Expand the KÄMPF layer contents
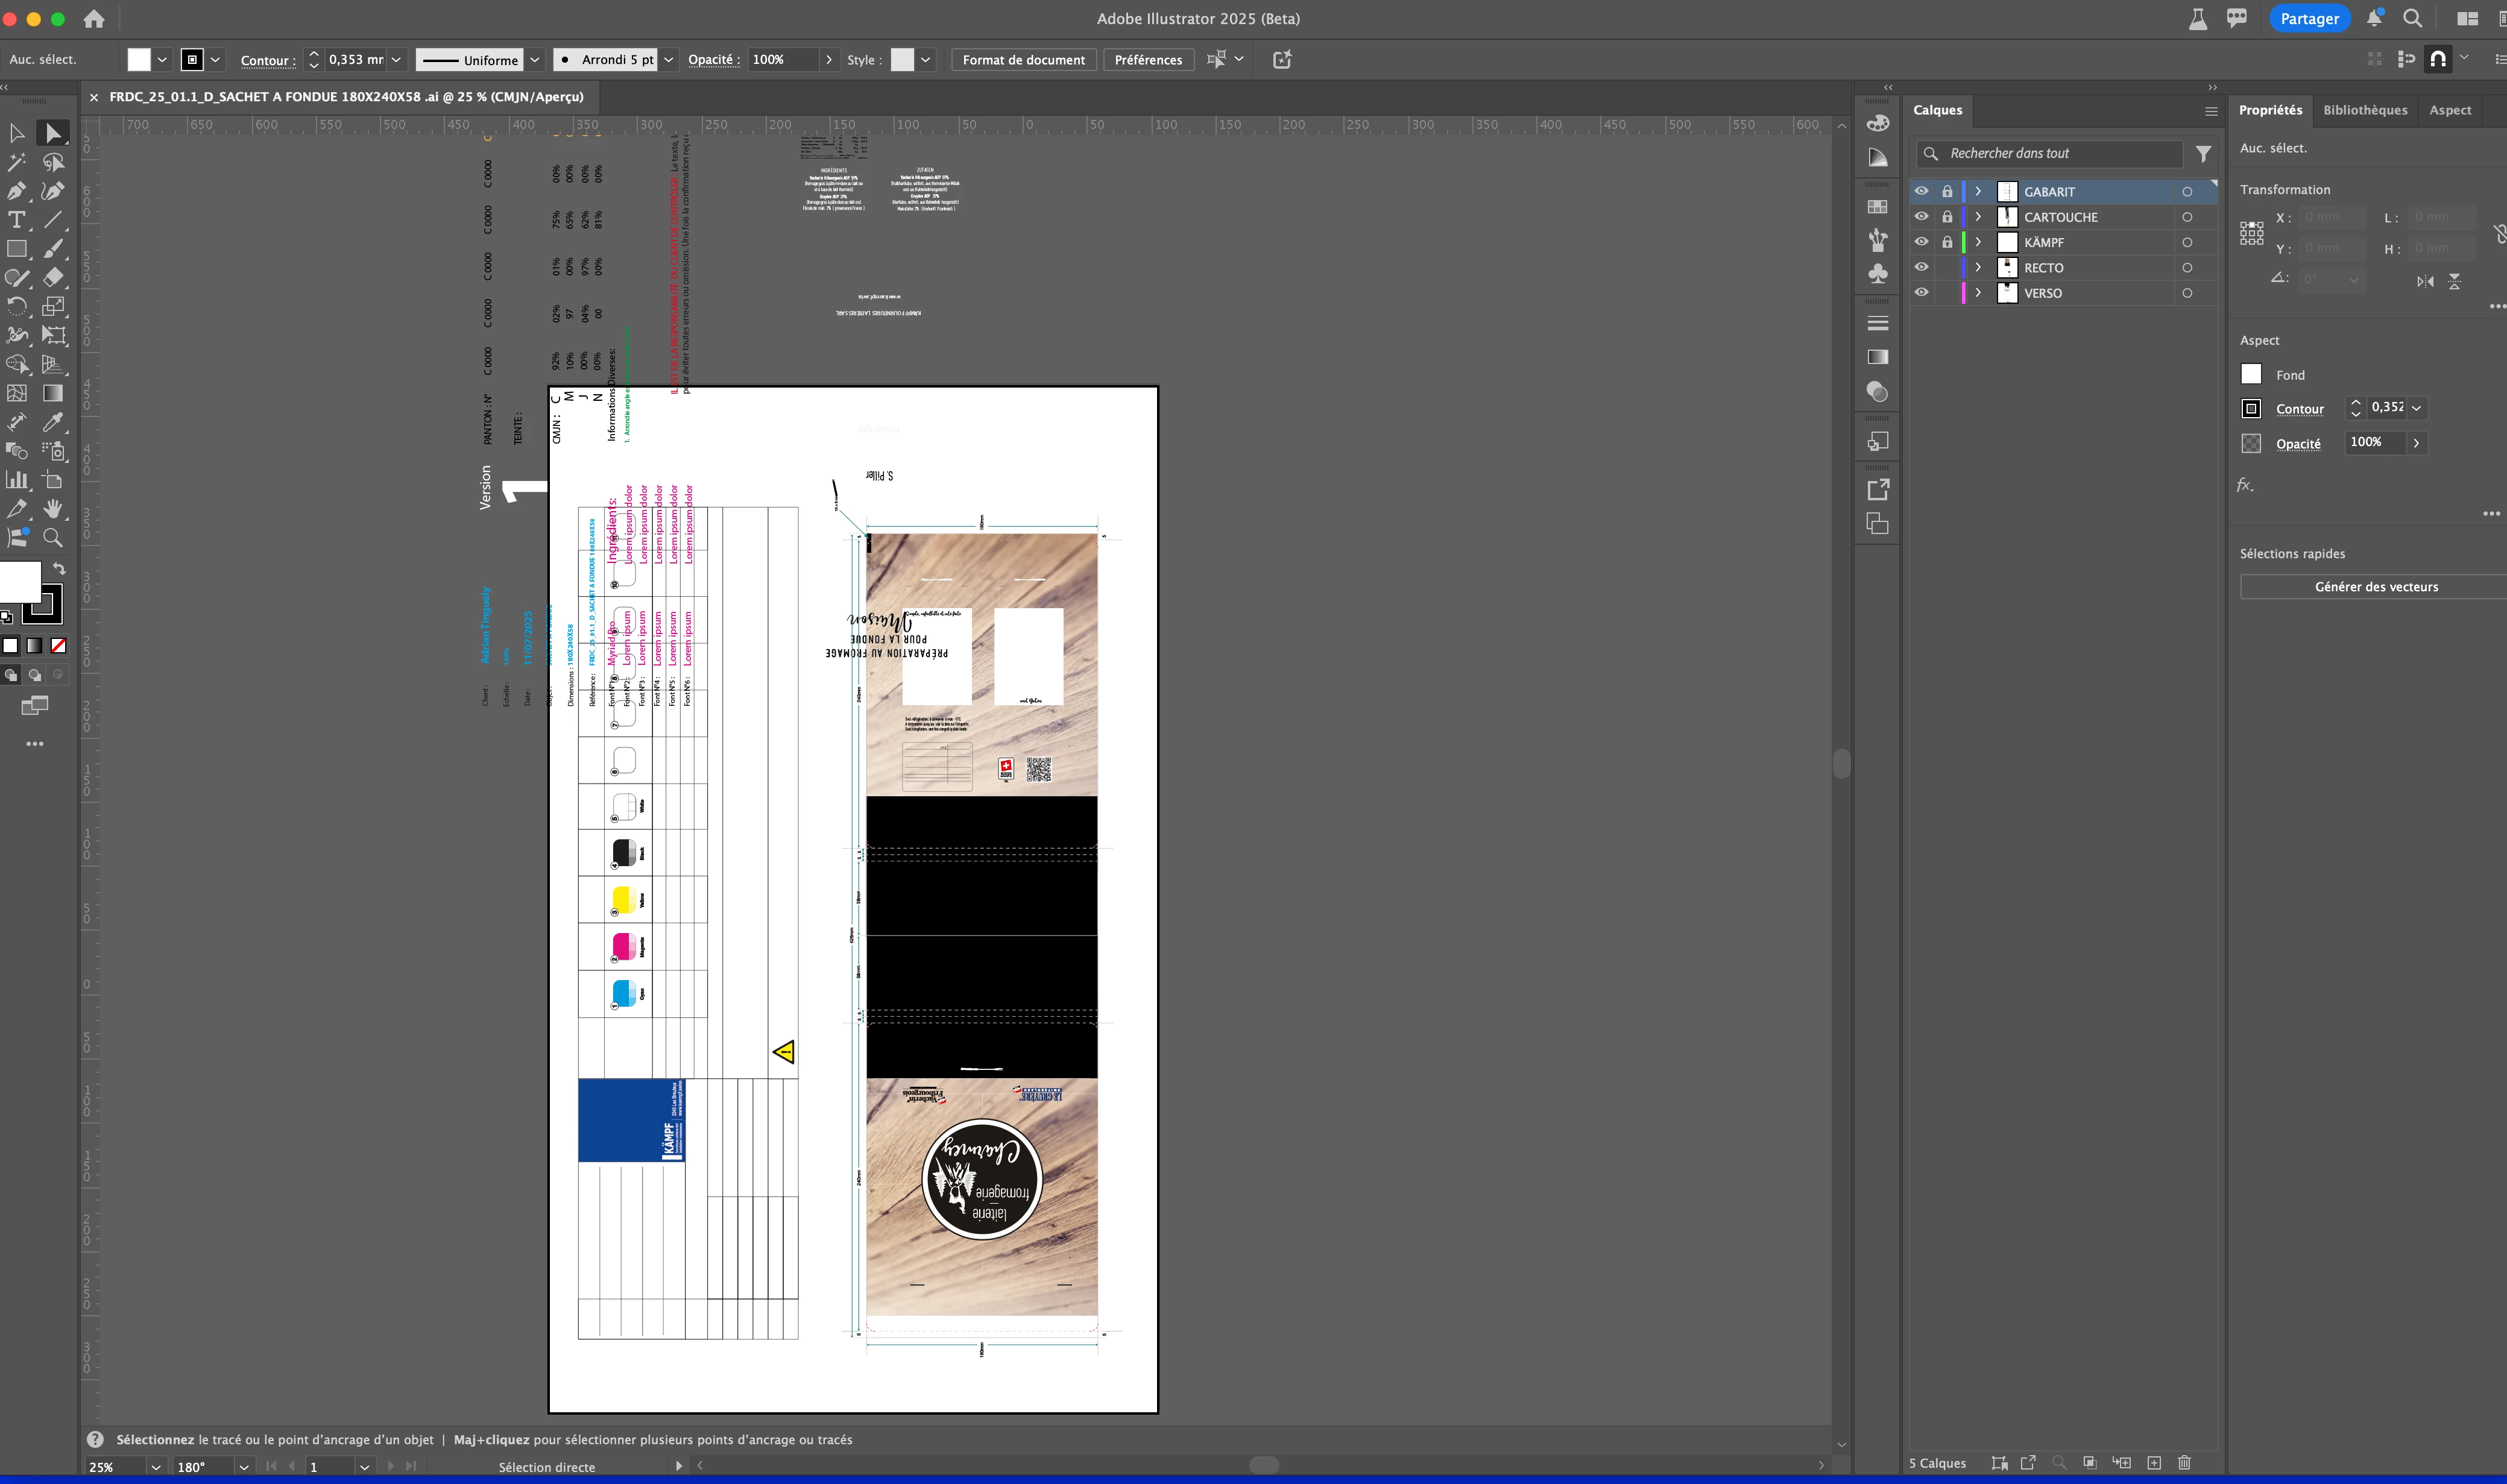Screen dimensions: 2507x1484 [1978, 242]
